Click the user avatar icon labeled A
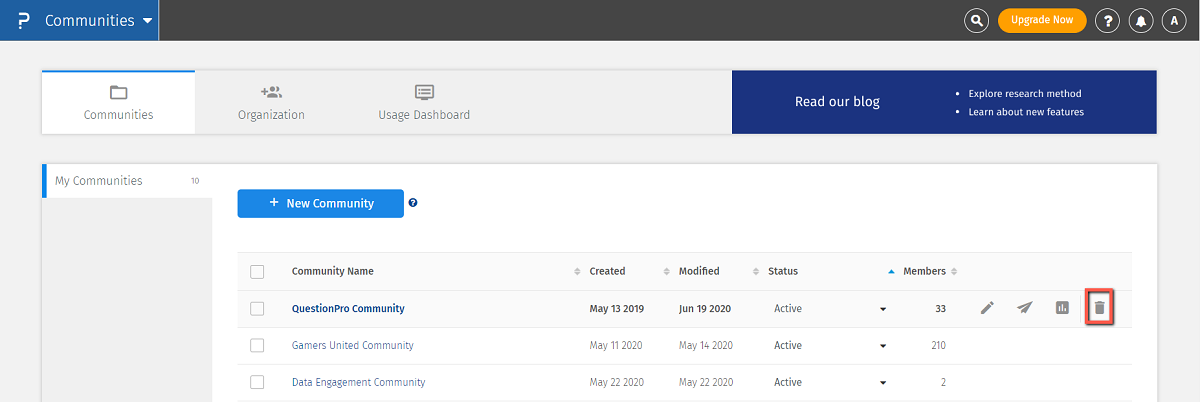Image resolution: width=1200 pixels, height=402 pixels. coord(1174,20)
